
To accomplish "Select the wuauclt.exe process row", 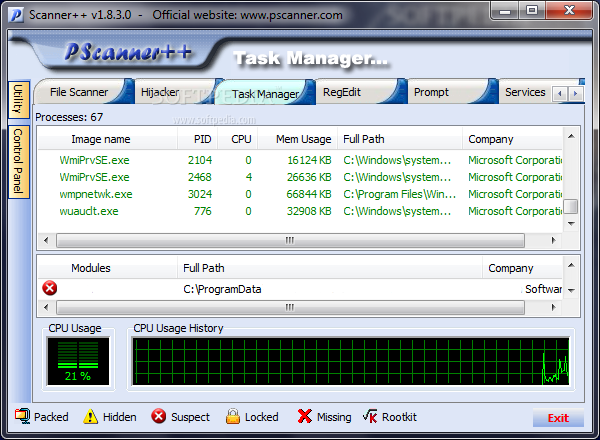I will [300, 211].
